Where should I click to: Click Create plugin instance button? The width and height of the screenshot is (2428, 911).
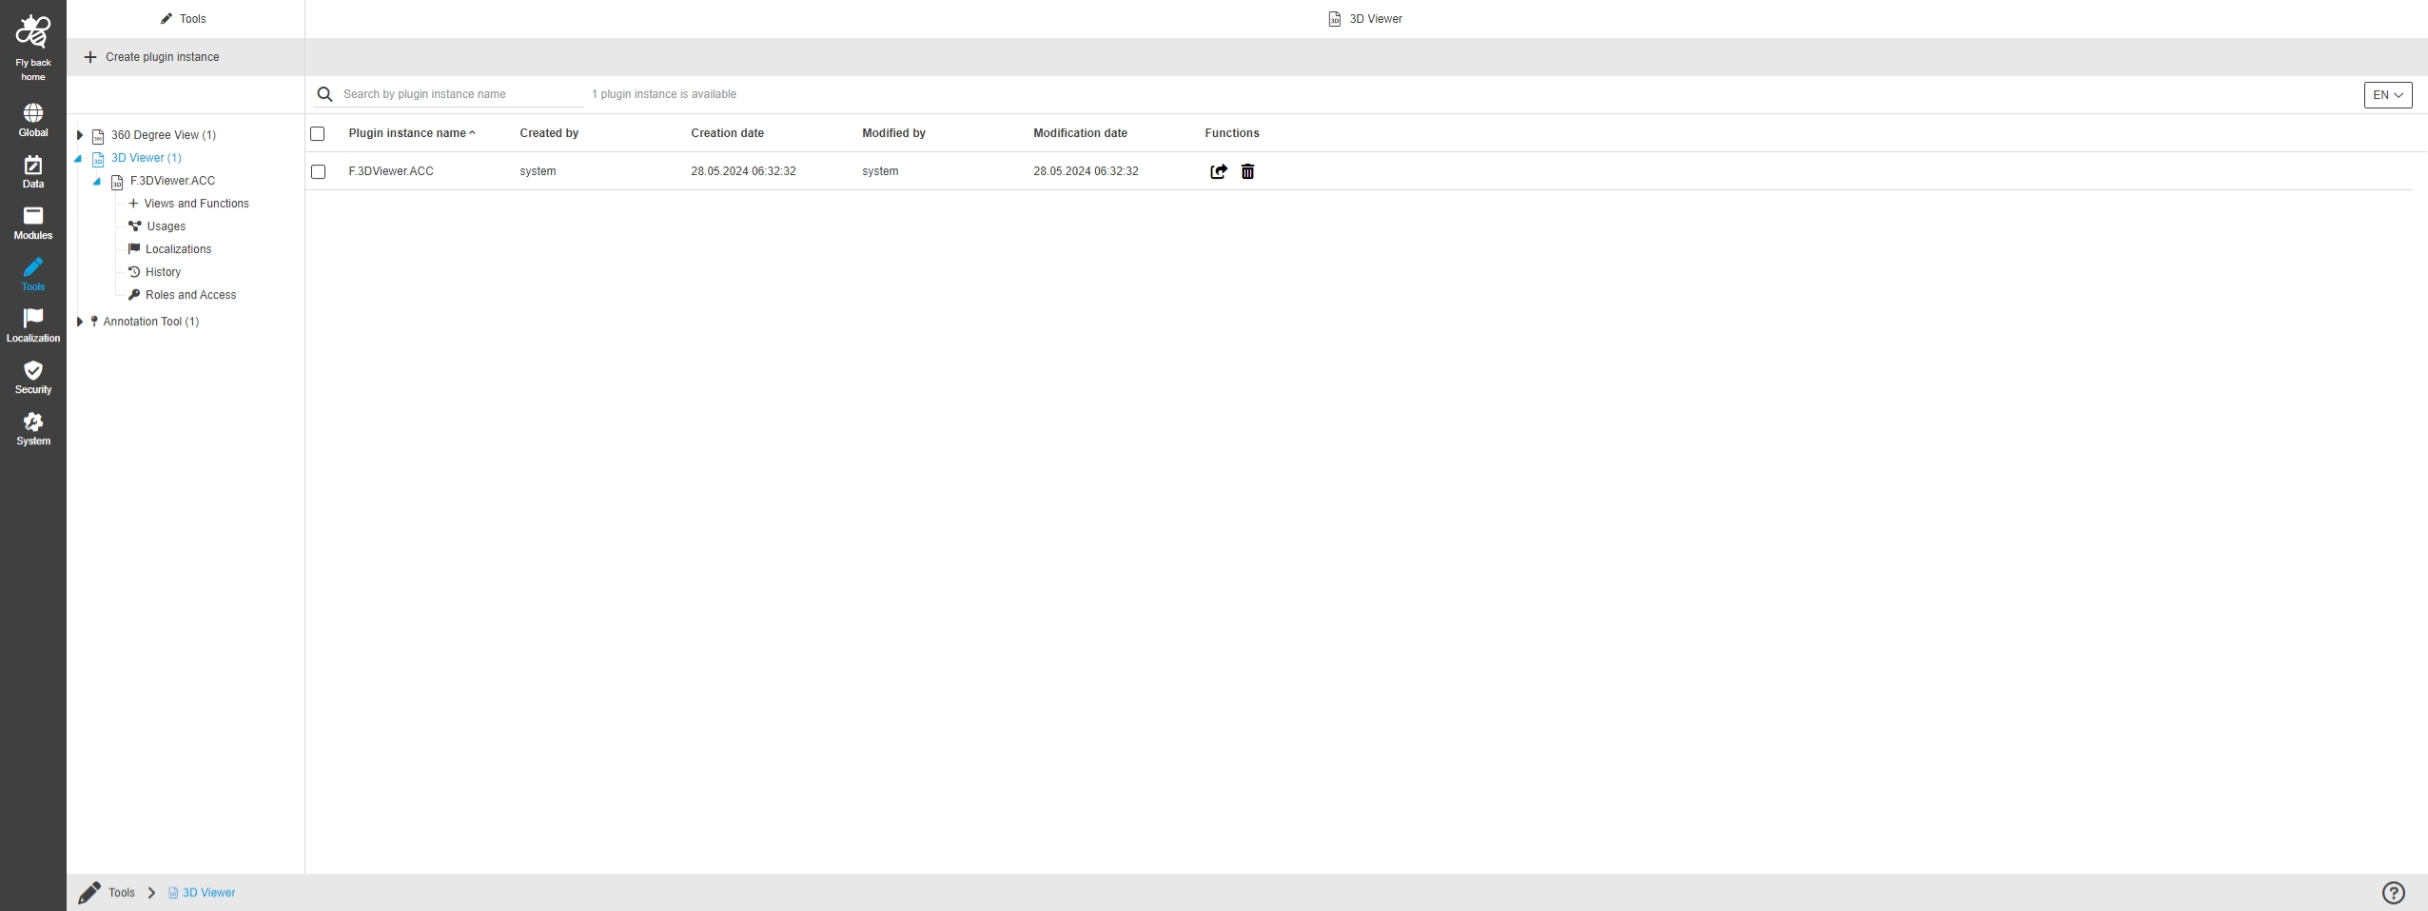coord(152,57)
